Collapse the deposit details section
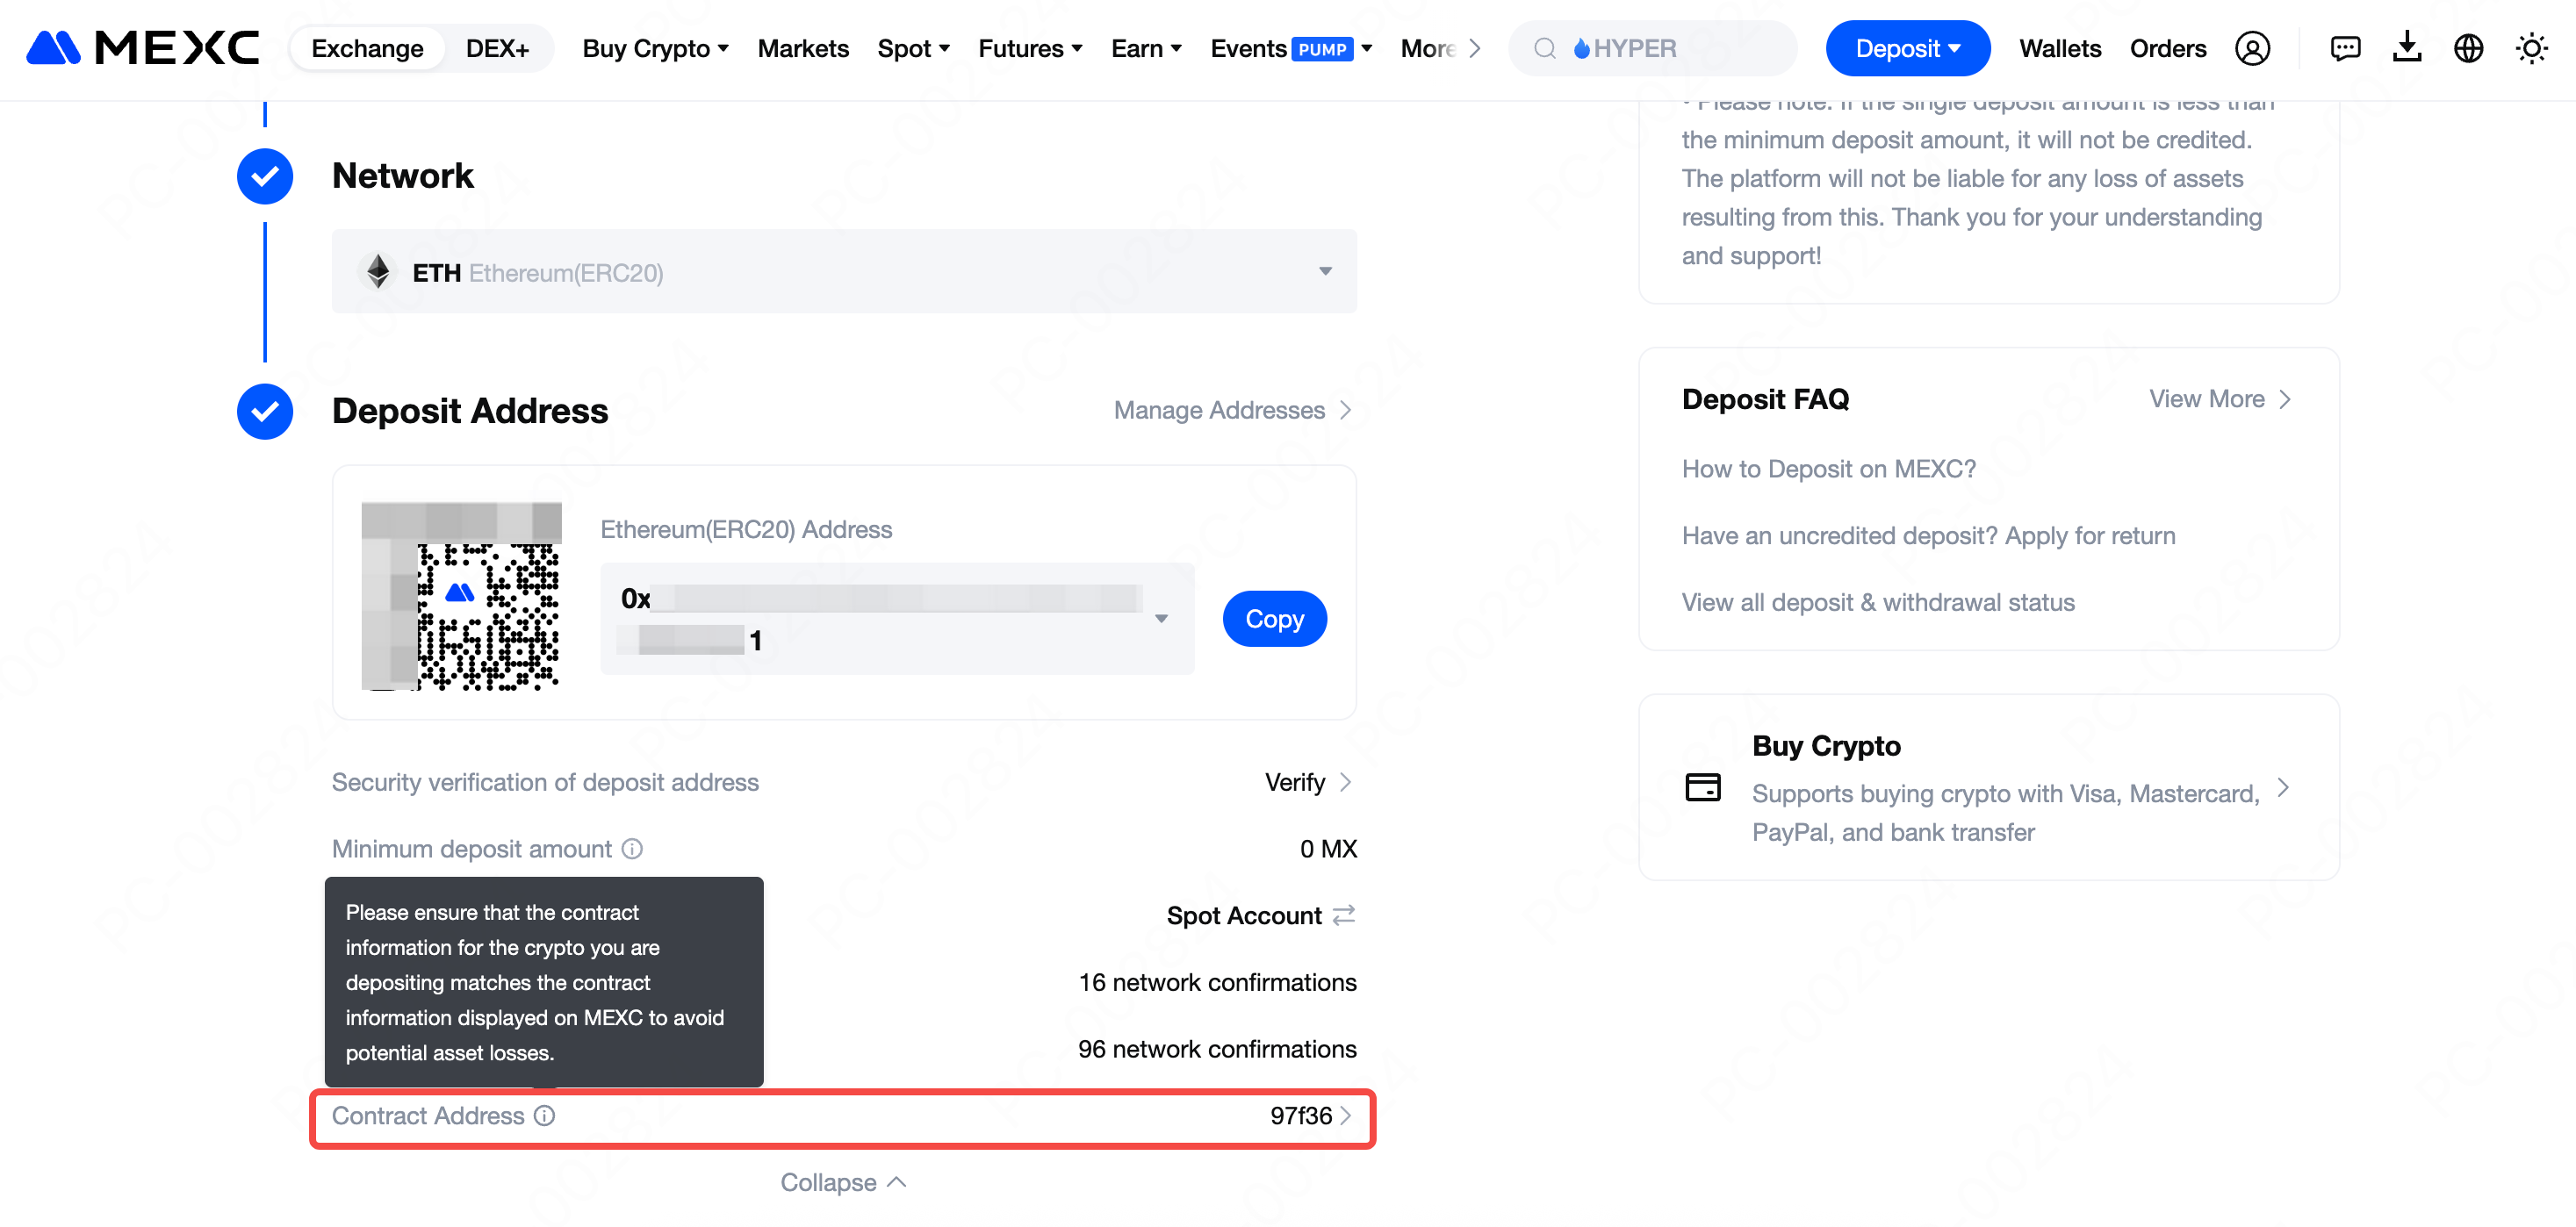This screenshot has width=2576, height=1227. coord(843,1182)
